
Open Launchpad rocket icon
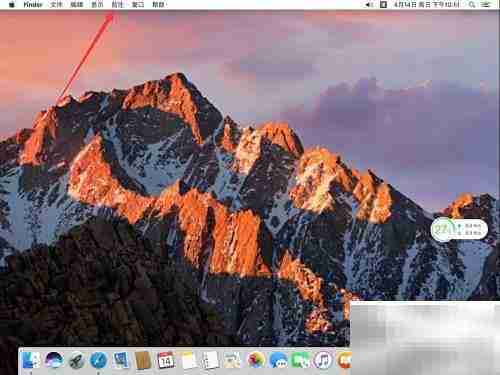click(x=76, y=361)
